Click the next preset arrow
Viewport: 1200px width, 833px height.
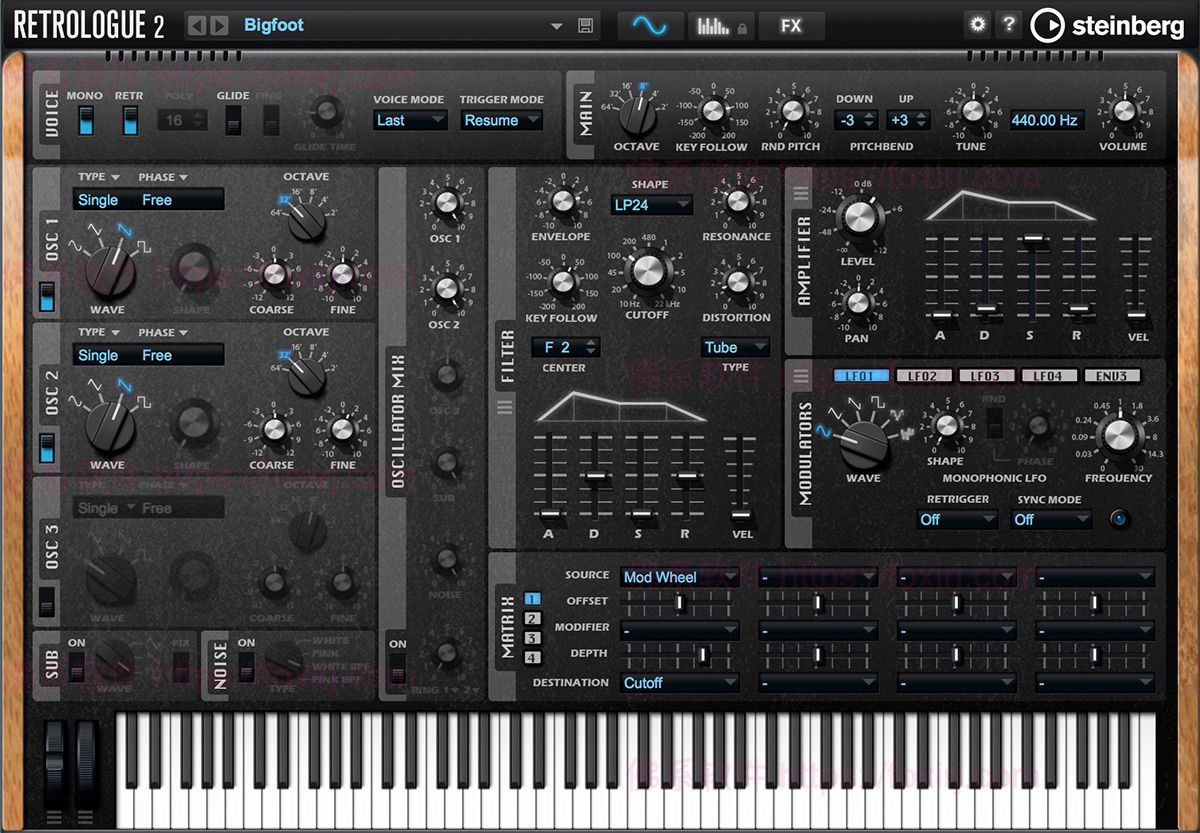(221, 24)
